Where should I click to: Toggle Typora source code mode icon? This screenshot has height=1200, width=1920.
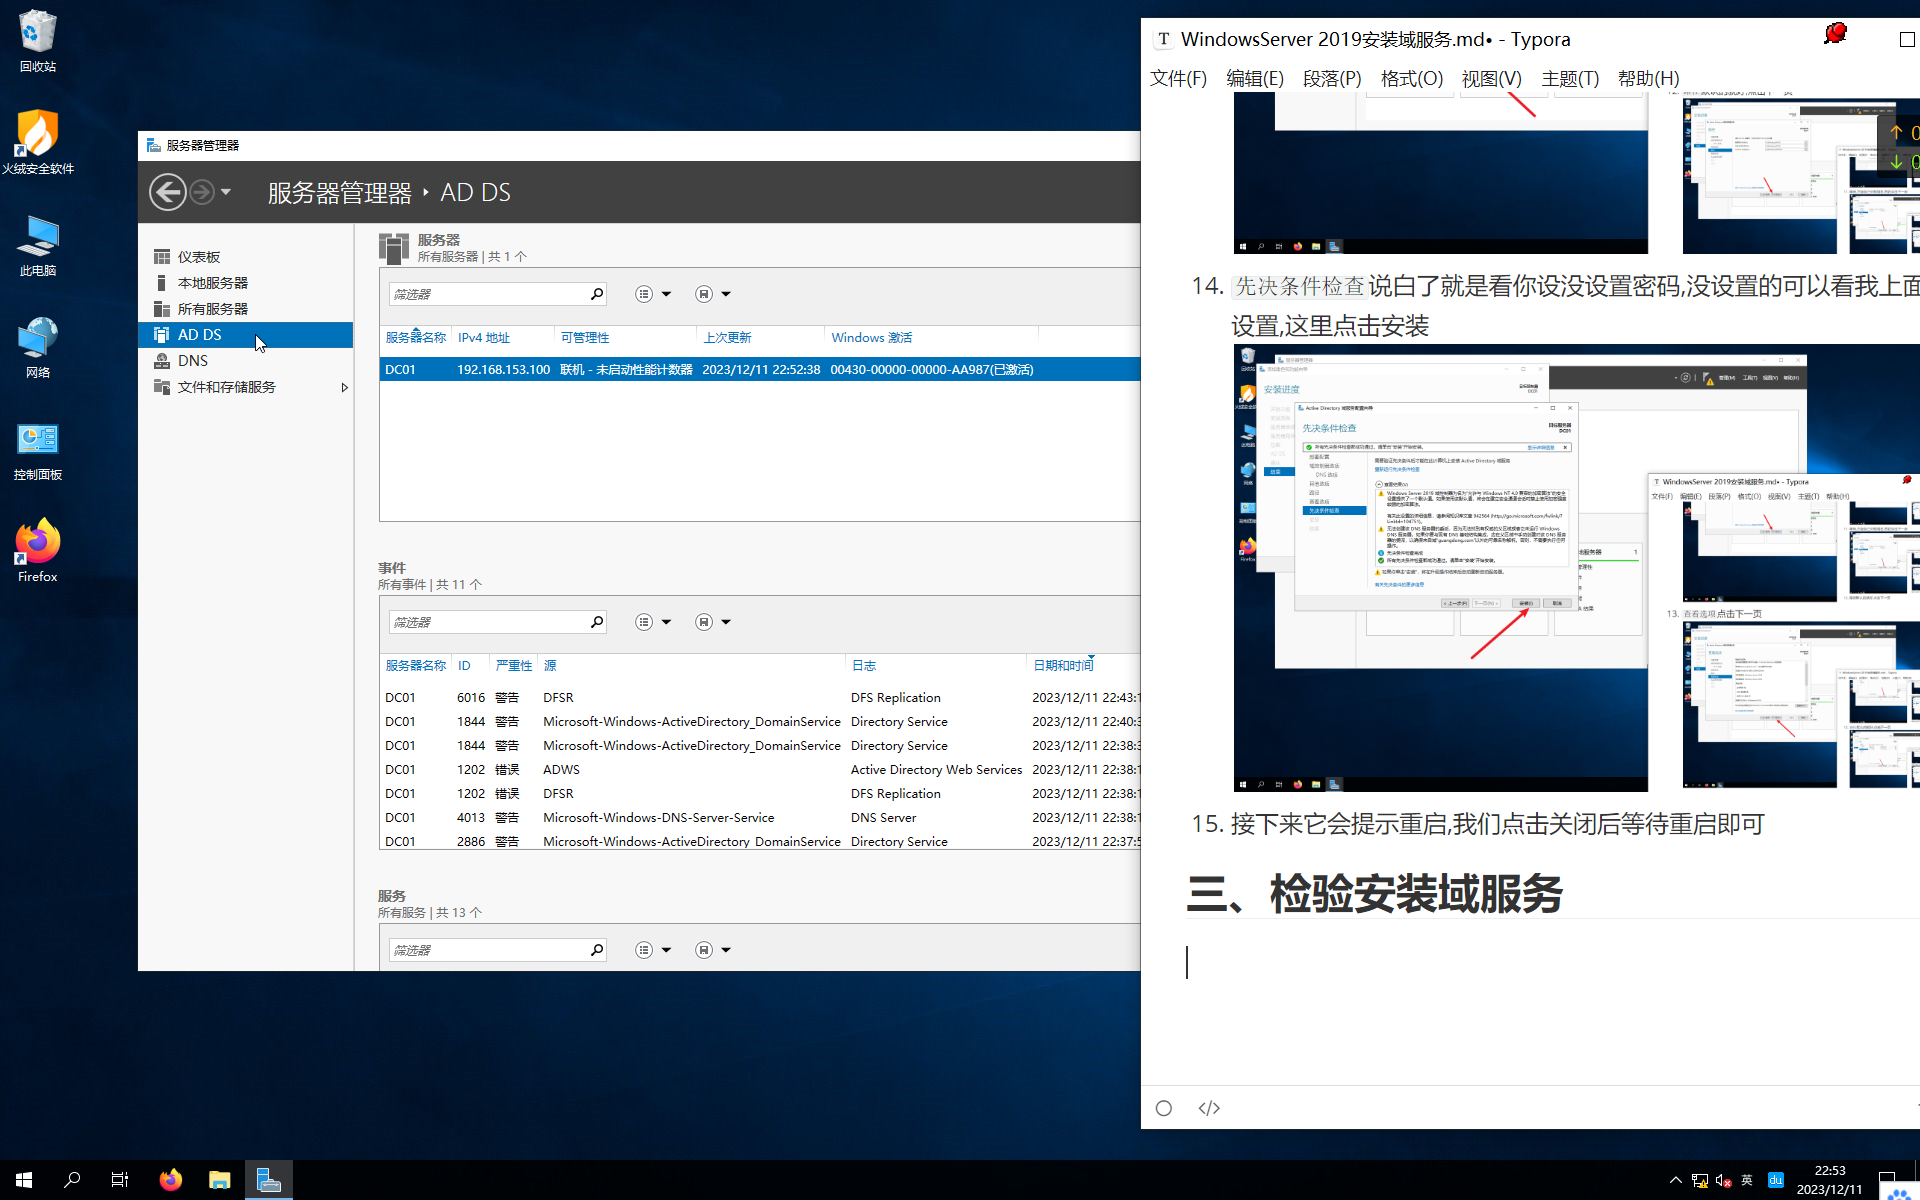point(1209,1108)
